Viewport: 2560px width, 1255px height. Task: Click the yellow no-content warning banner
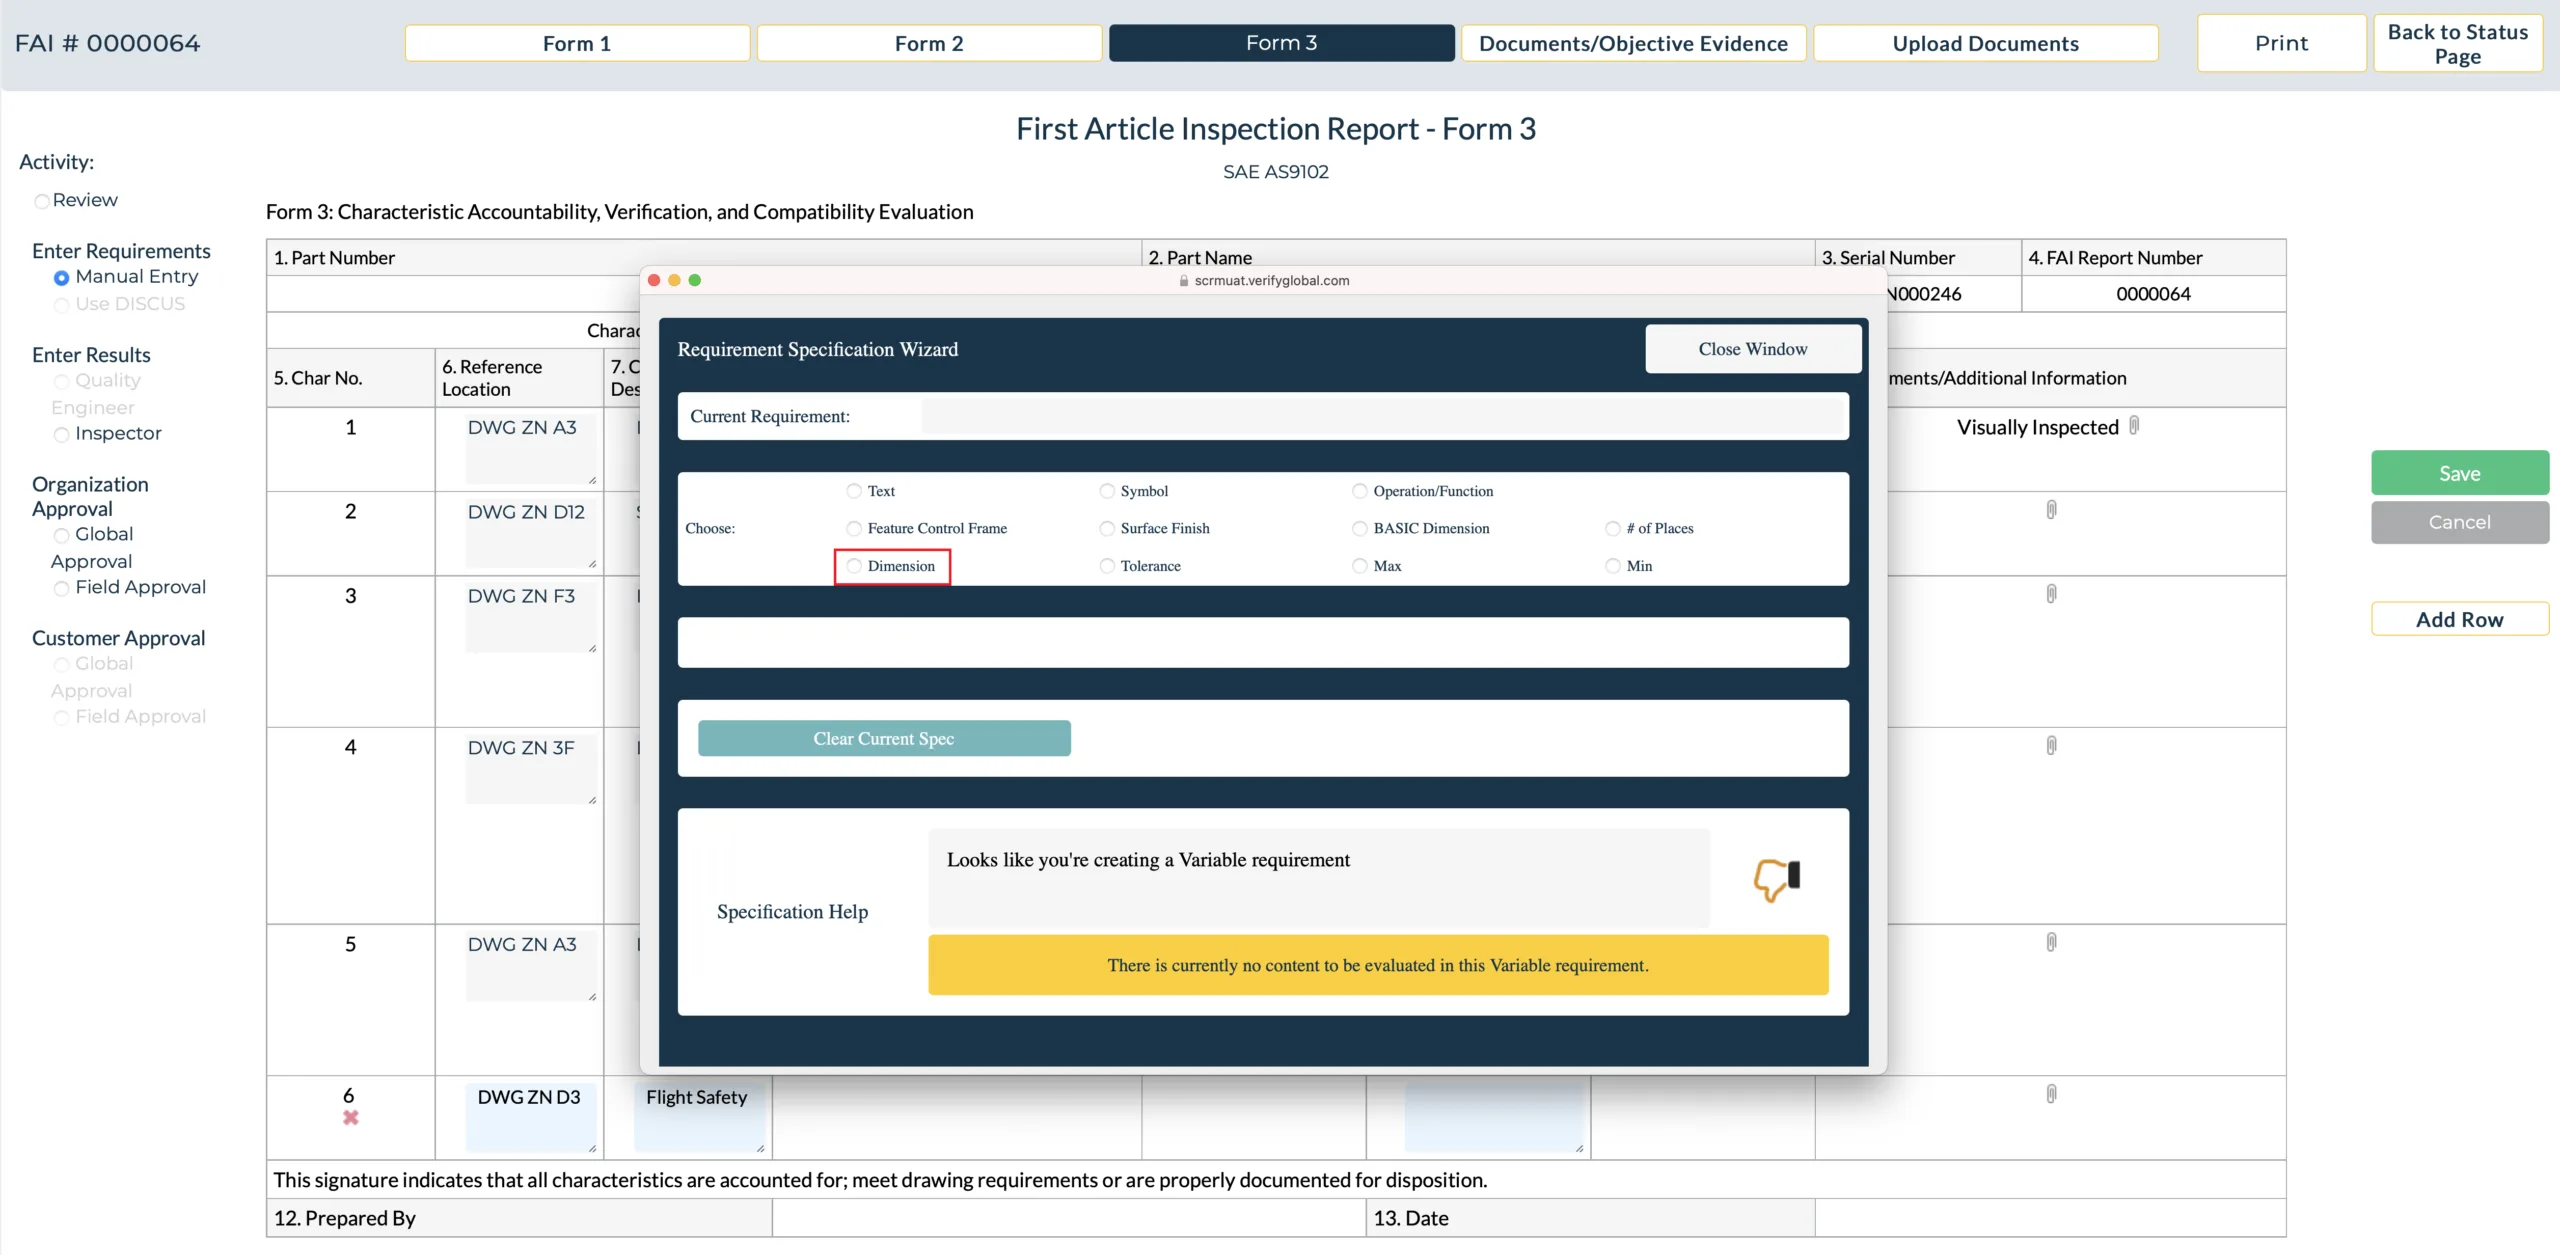pyautogui.click(x=1378, y=965)
